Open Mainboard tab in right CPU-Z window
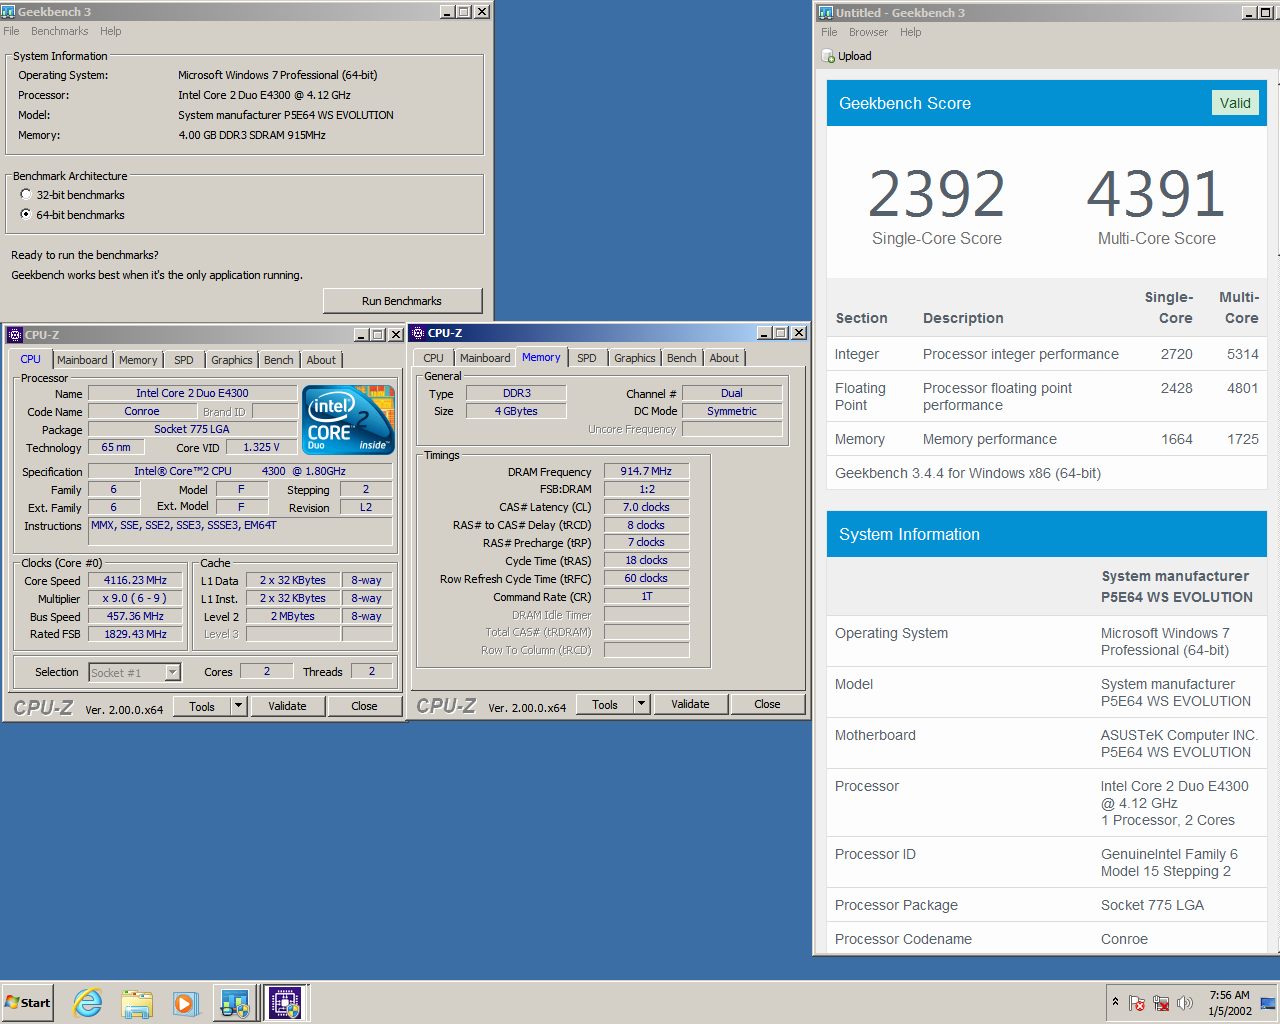The height and width of the screenshot is (1024, 1280). [485, 358]
